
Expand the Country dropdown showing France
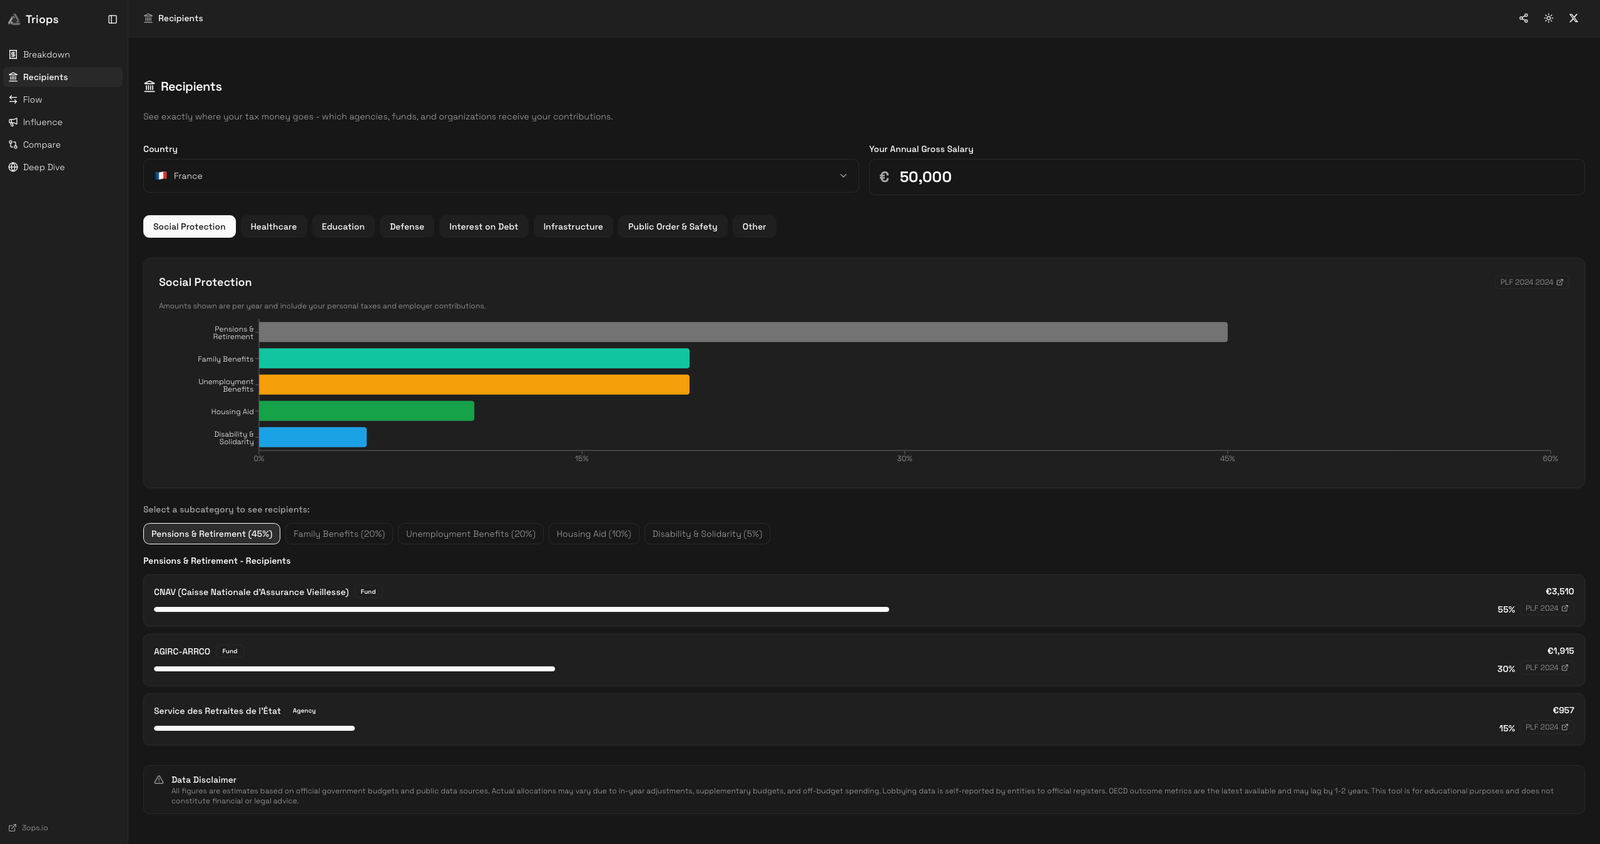click(500, 176)
